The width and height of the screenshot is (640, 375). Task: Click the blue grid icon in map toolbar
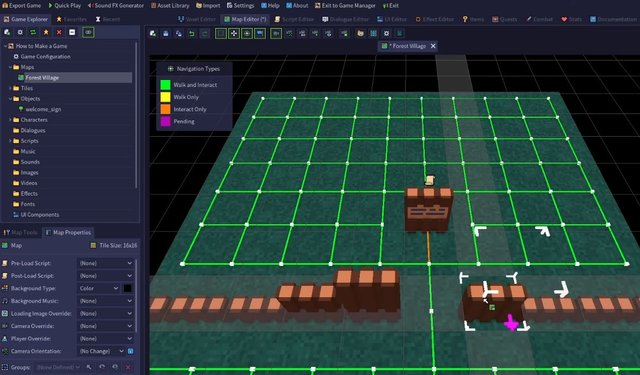click(373, 33)
